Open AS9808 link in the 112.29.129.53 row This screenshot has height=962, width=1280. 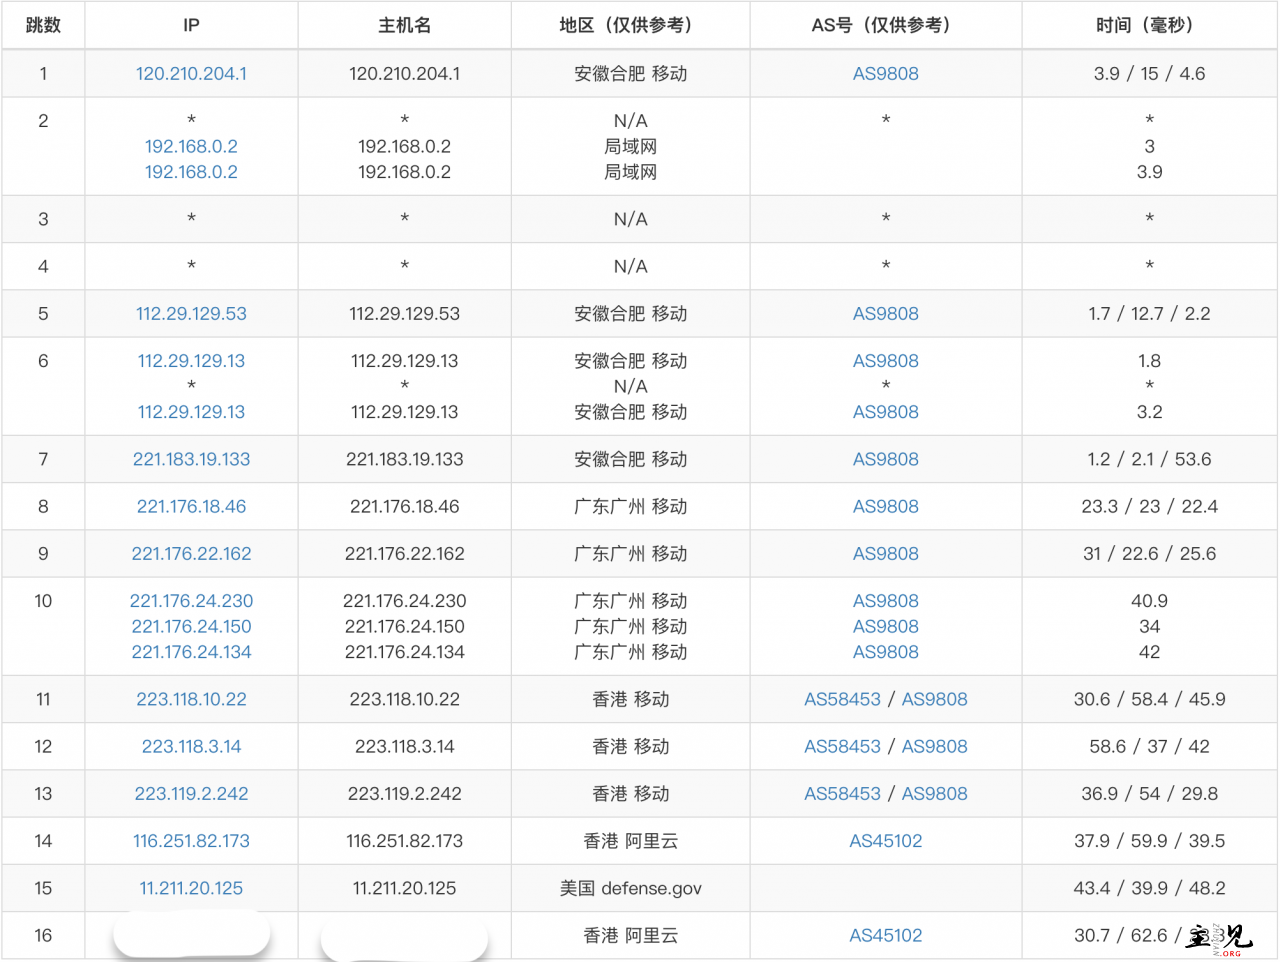coord(886,314)
